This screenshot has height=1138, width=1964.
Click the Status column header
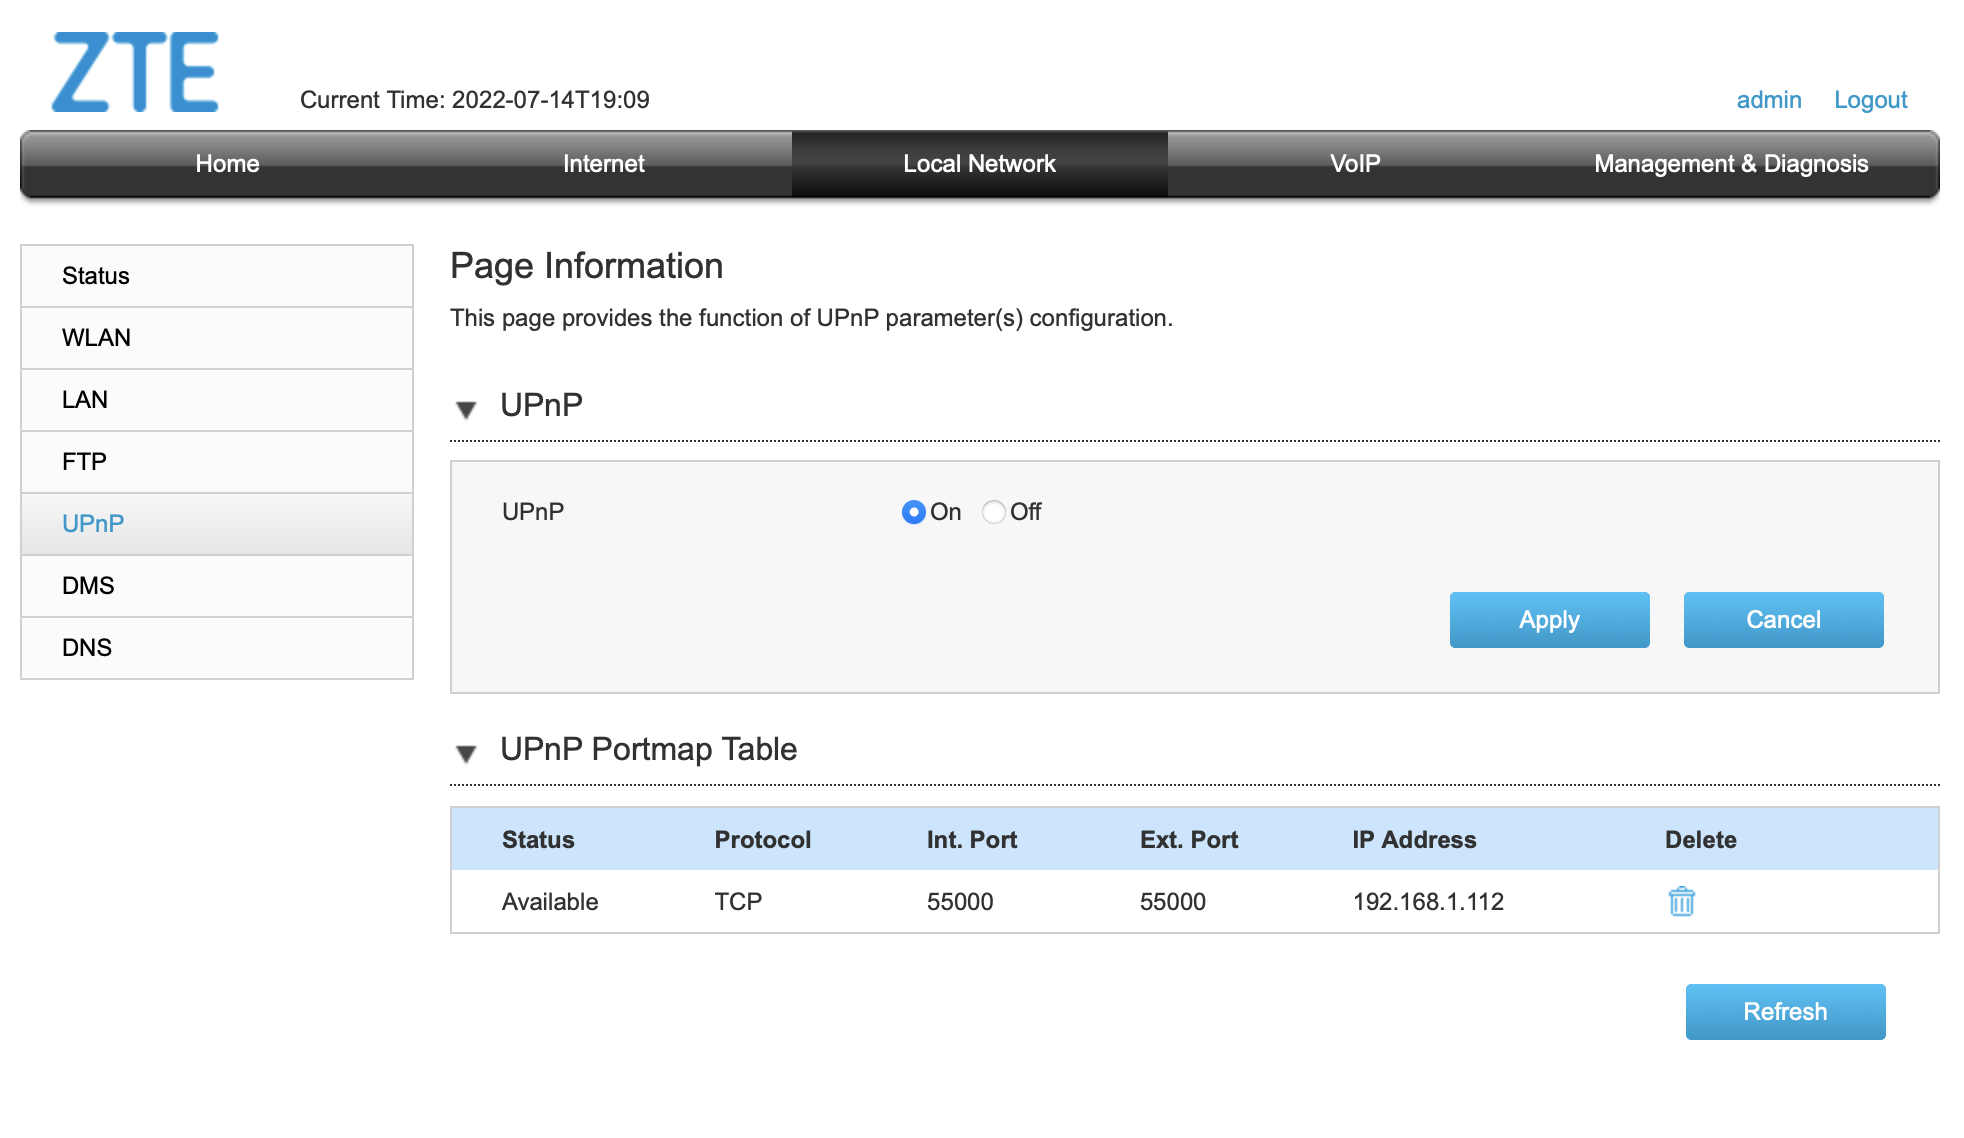pos(538,840)
